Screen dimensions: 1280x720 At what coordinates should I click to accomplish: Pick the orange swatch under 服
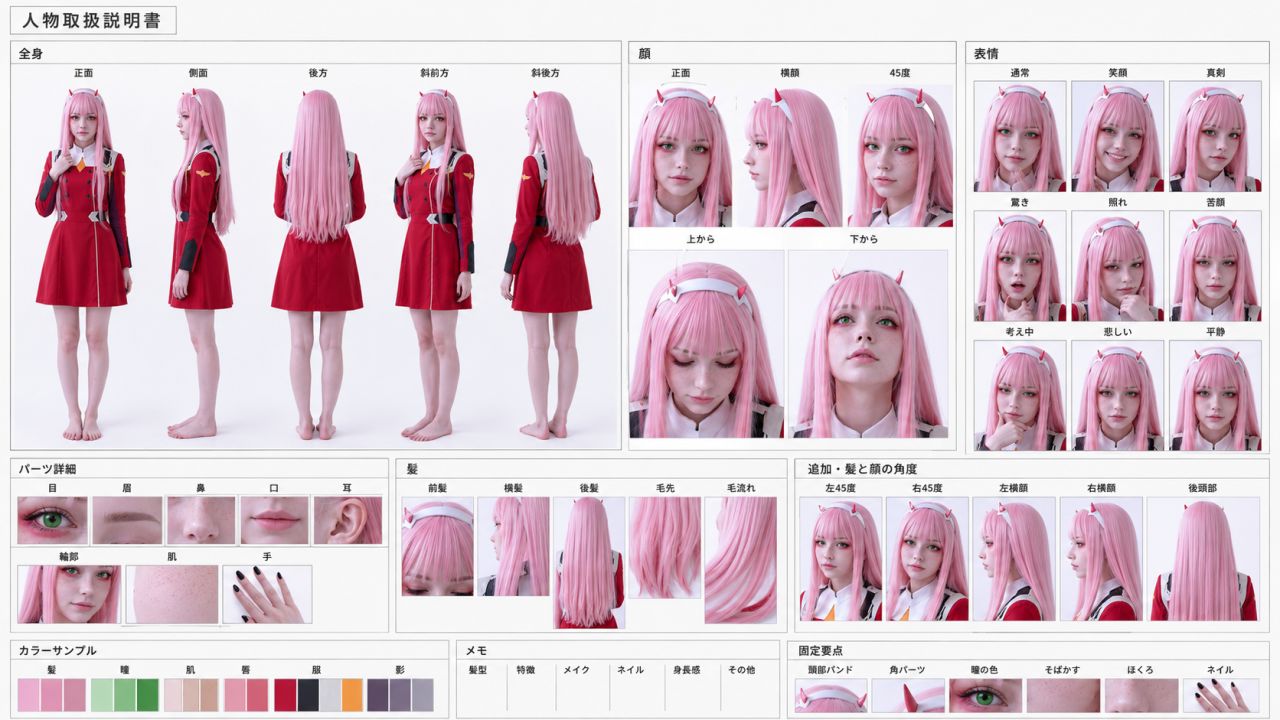(352, 695)
